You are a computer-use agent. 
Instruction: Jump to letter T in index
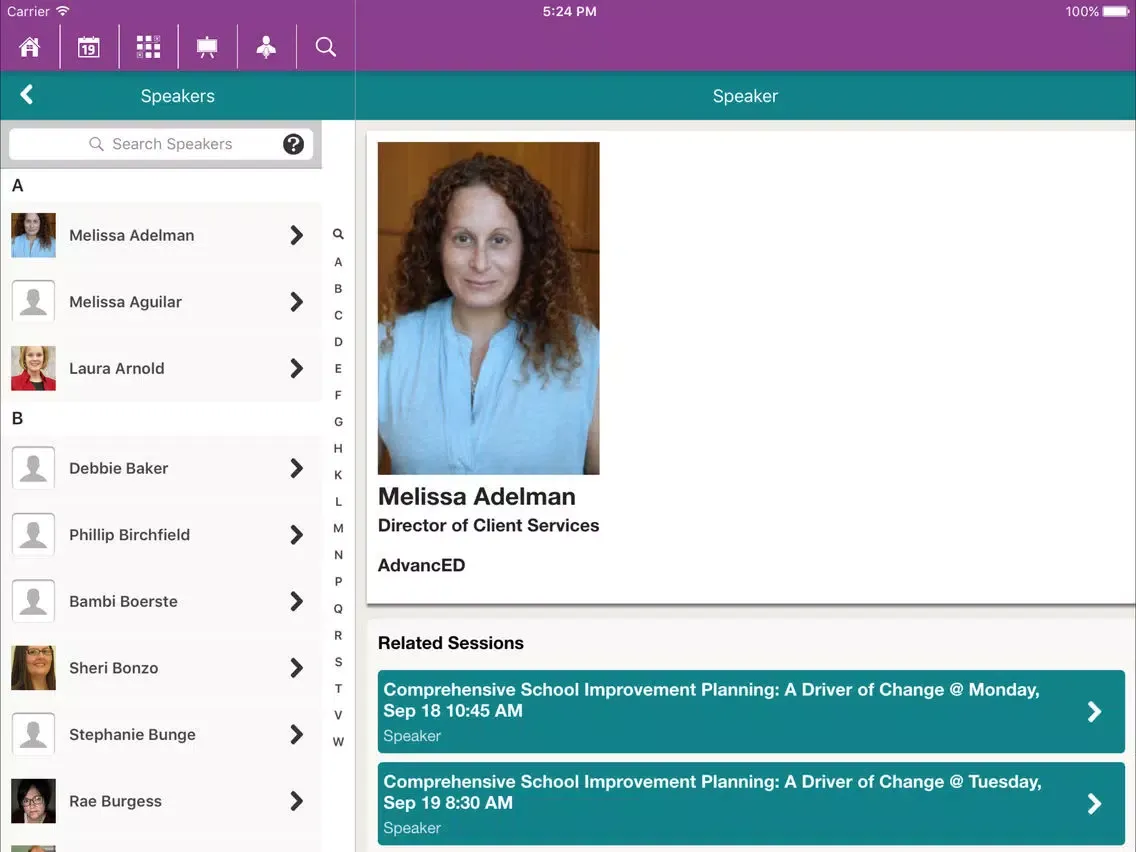(338, 689)
